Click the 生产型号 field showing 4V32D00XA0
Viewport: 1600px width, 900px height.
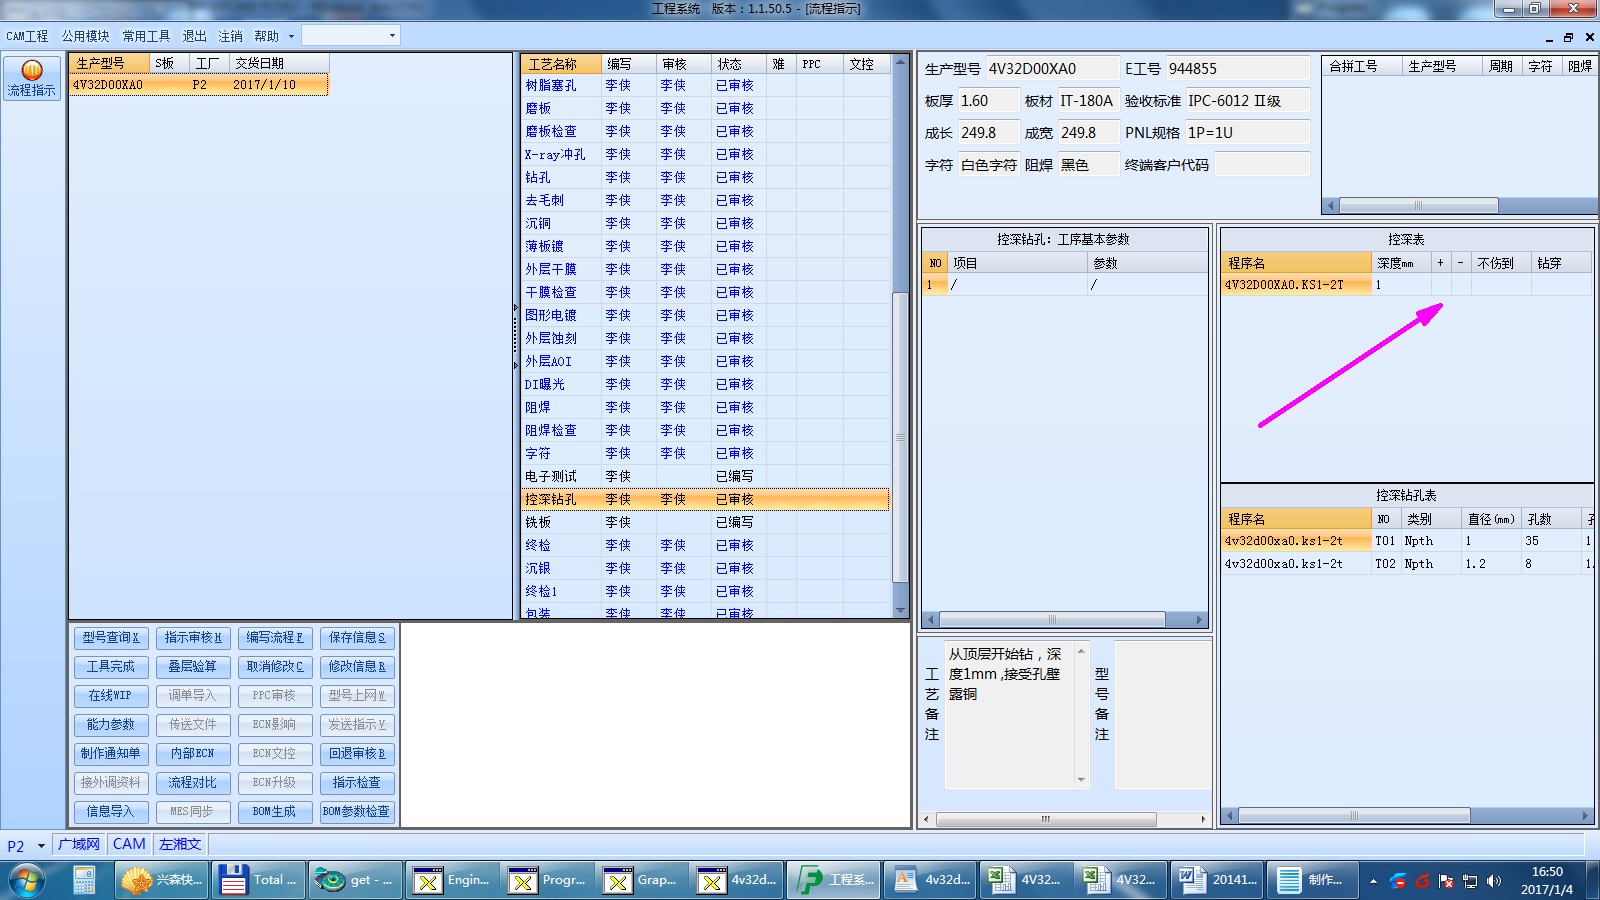1052,69
